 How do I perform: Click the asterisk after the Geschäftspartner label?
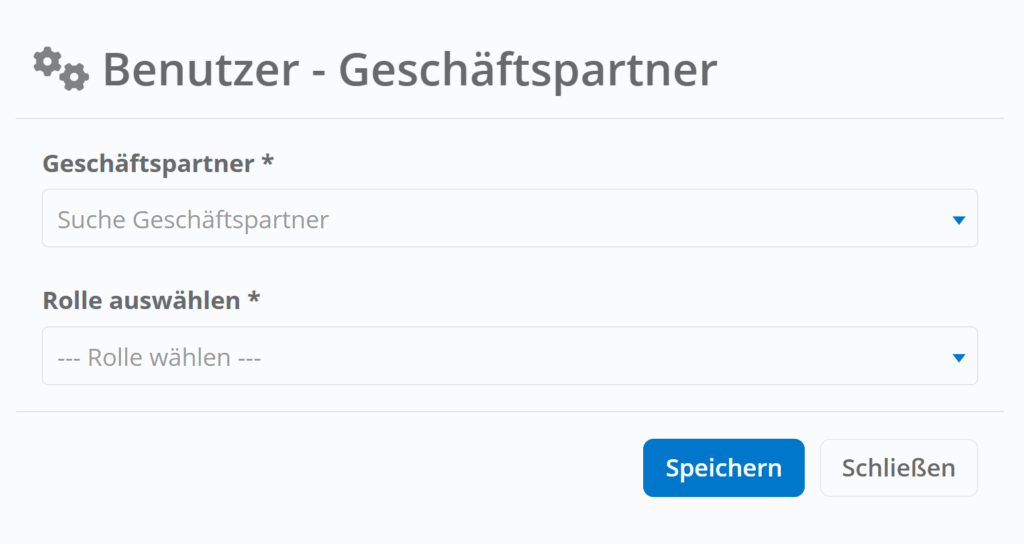[267, 163]
